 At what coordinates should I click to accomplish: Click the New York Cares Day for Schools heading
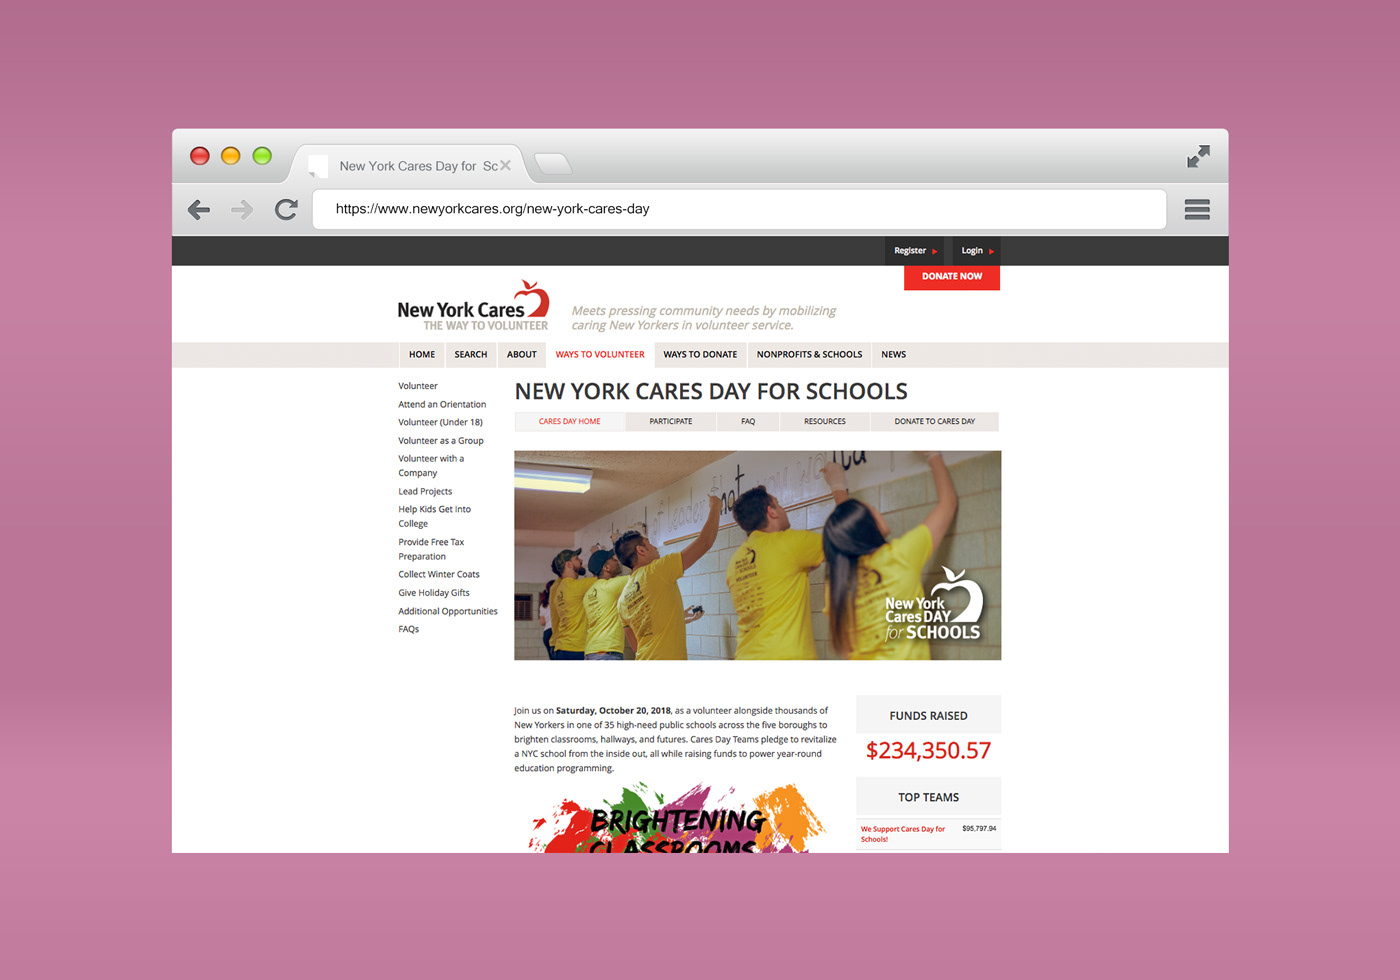(711, 392)
